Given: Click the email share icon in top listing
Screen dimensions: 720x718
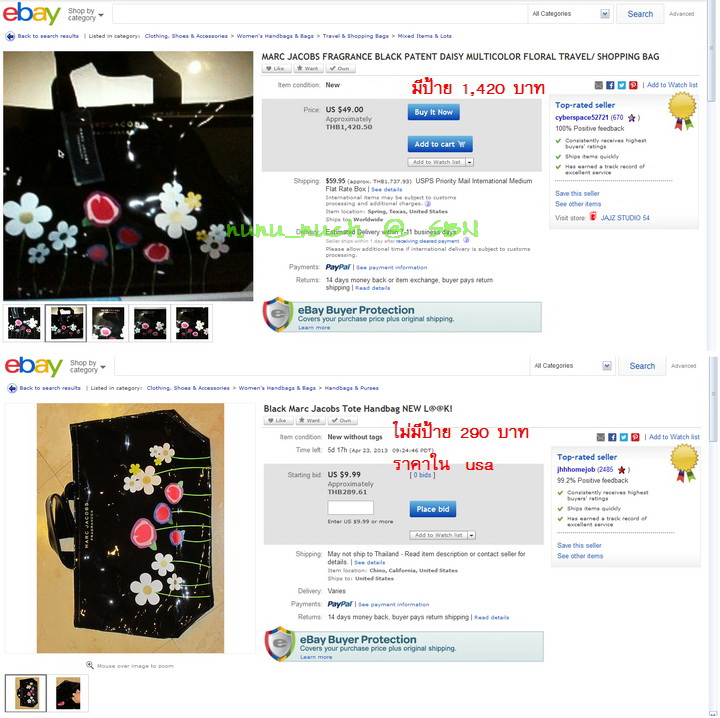Looking at the screenshot, I should [x=599, y=85].
